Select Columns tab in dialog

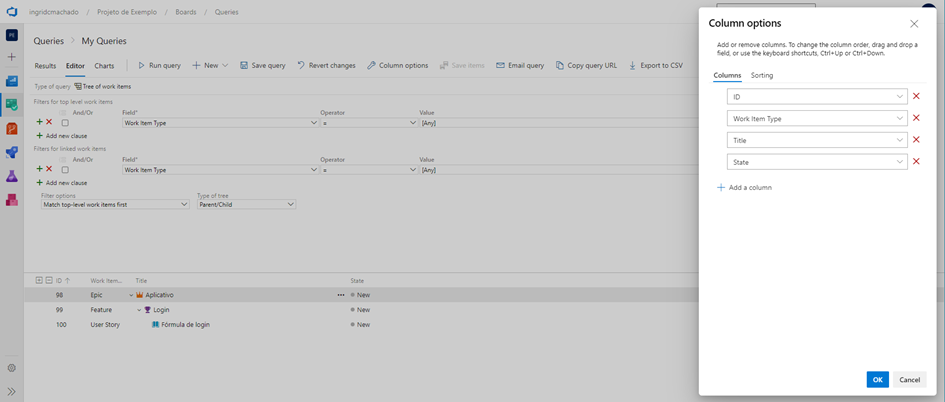(727, 75)
